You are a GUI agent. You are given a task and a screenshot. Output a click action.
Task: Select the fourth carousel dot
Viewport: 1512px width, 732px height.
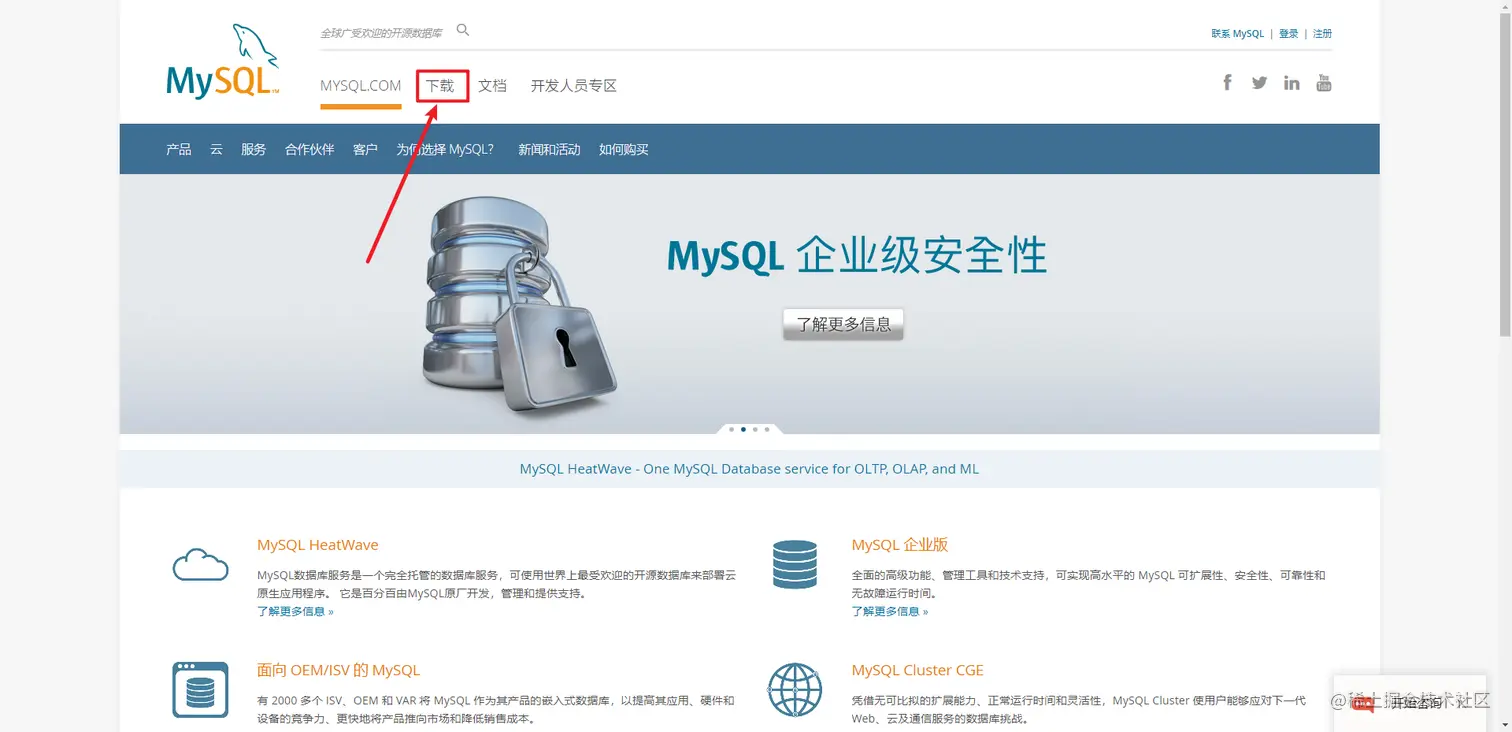767,429
